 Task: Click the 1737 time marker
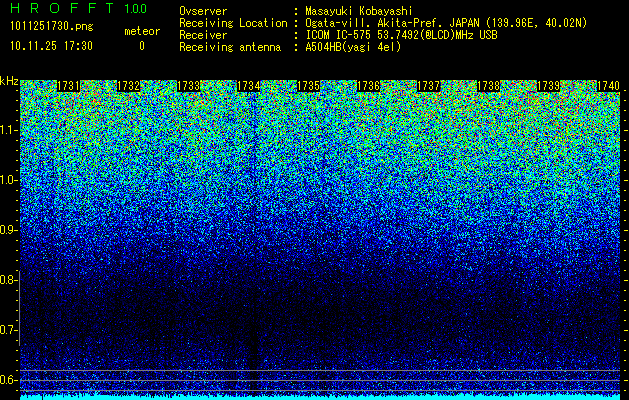tap(429, 86)
